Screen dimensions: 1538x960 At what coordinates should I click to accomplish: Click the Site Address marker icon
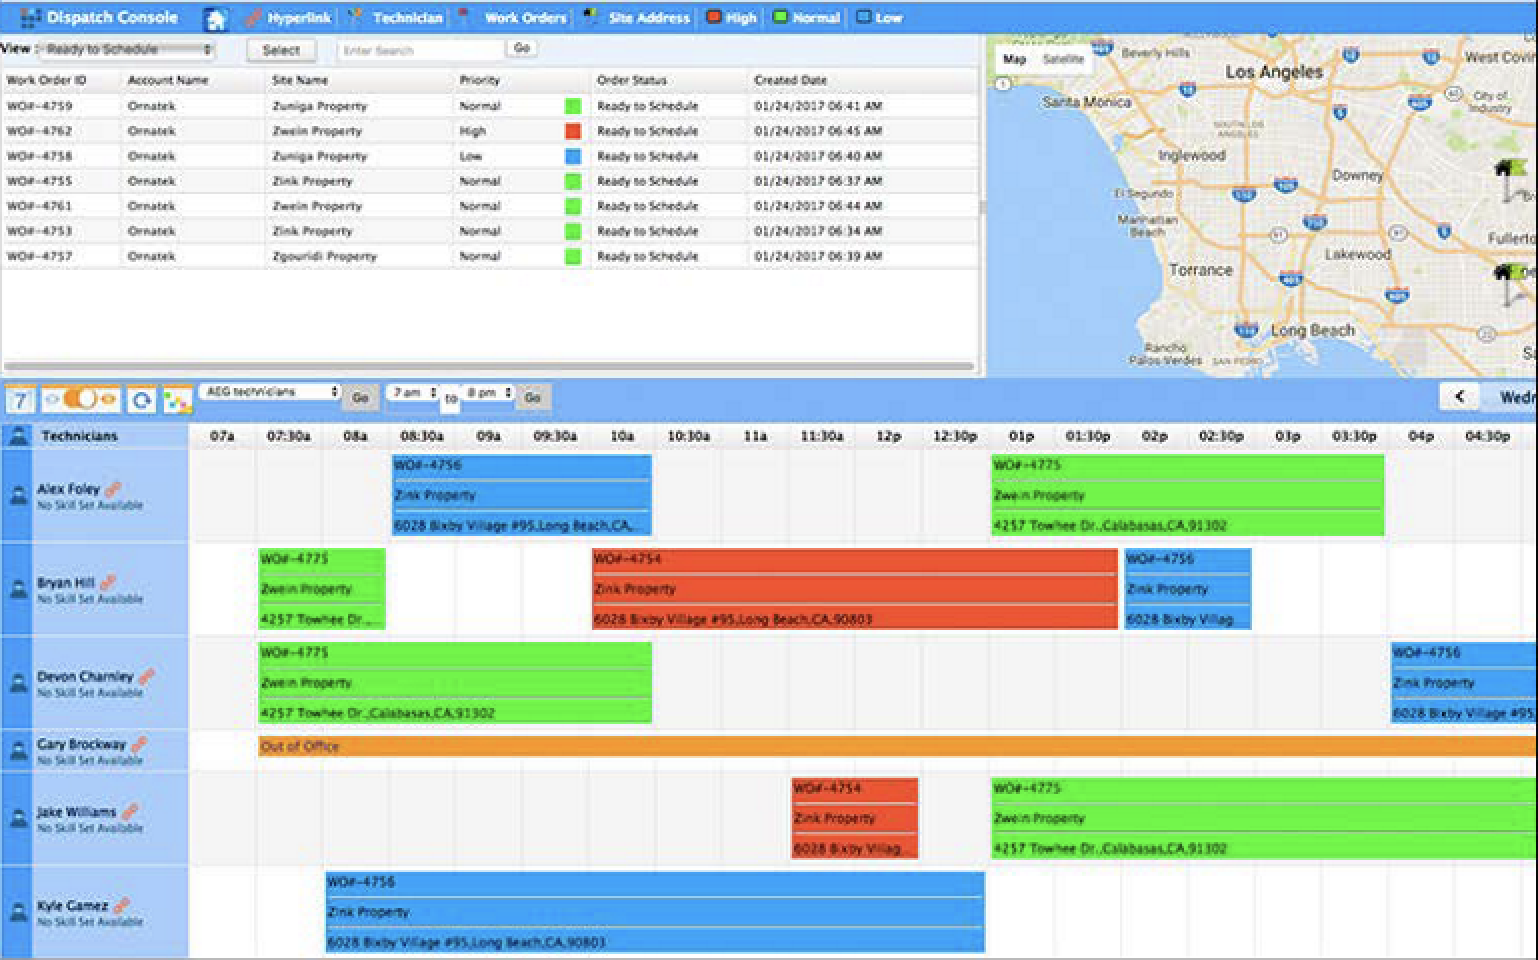588,16
